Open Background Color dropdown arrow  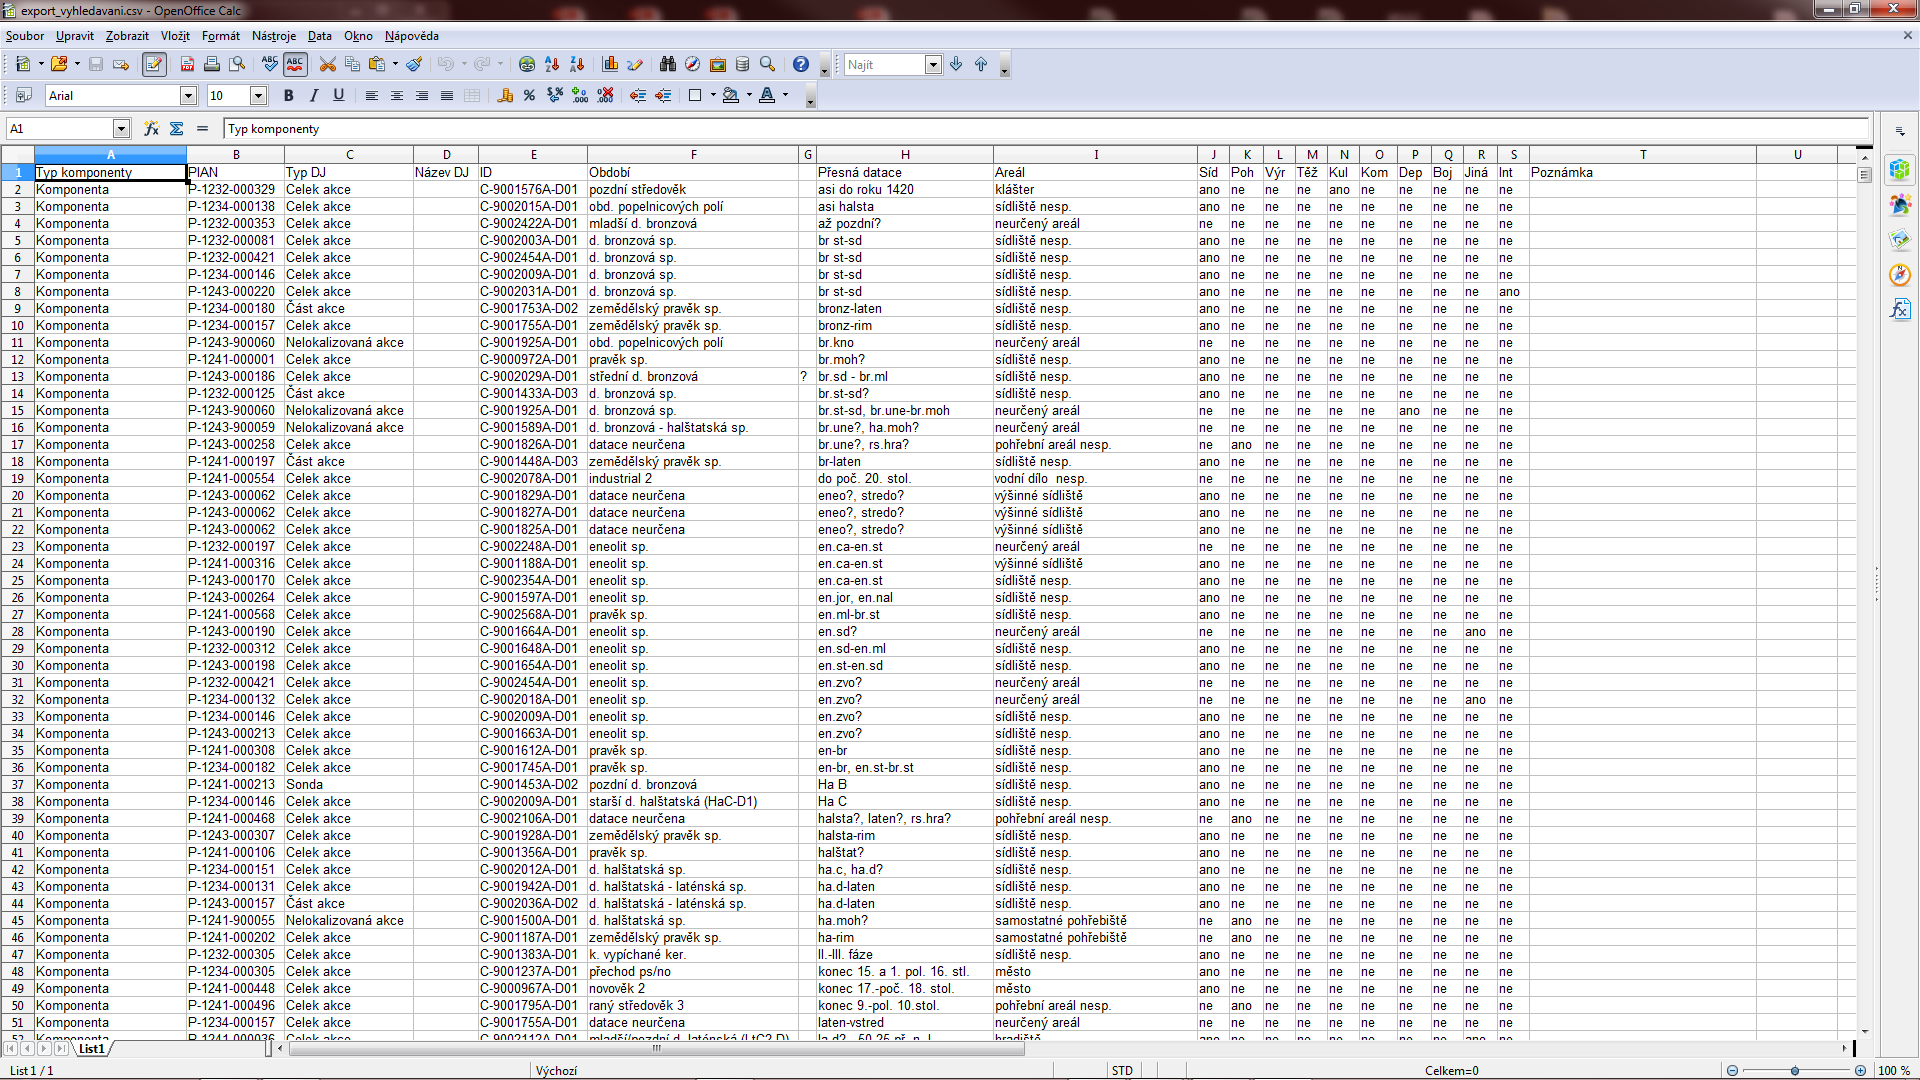click(749, 96)
